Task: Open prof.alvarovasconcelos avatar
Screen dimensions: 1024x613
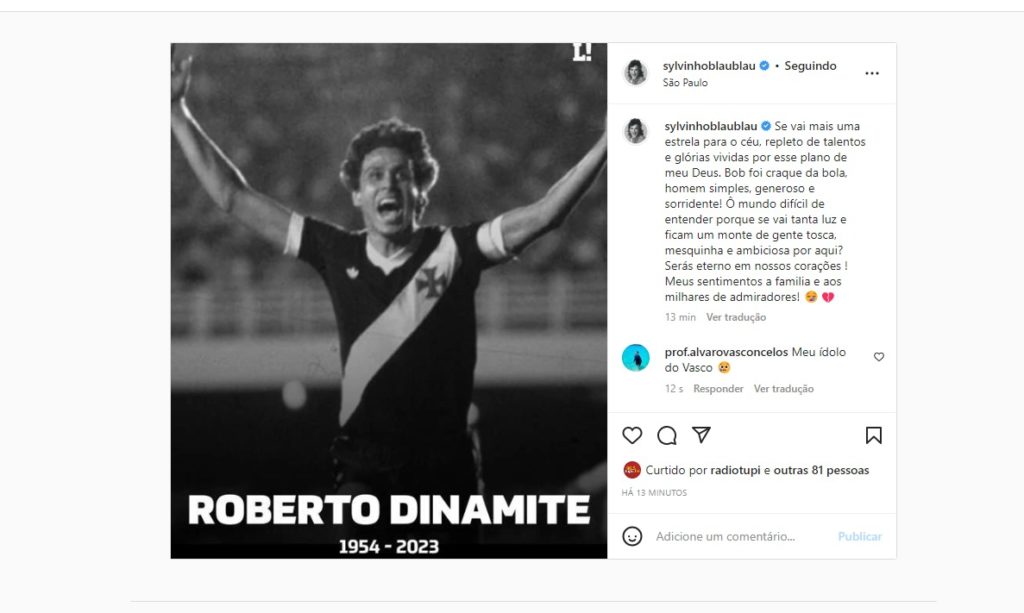Action: 636,357
